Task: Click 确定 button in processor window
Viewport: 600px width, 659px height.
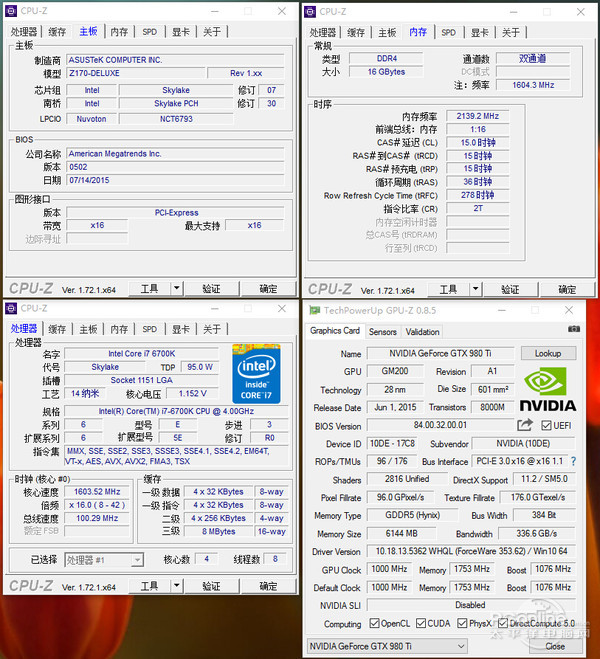Action: [268, 585]
